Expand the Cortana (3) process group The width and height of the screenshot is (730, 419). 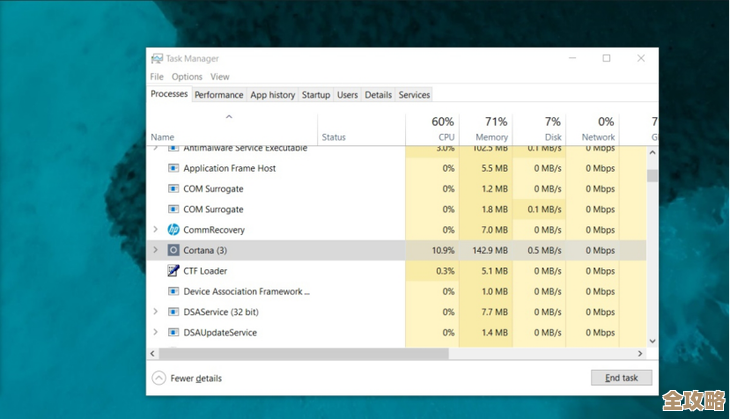point(155,250)
